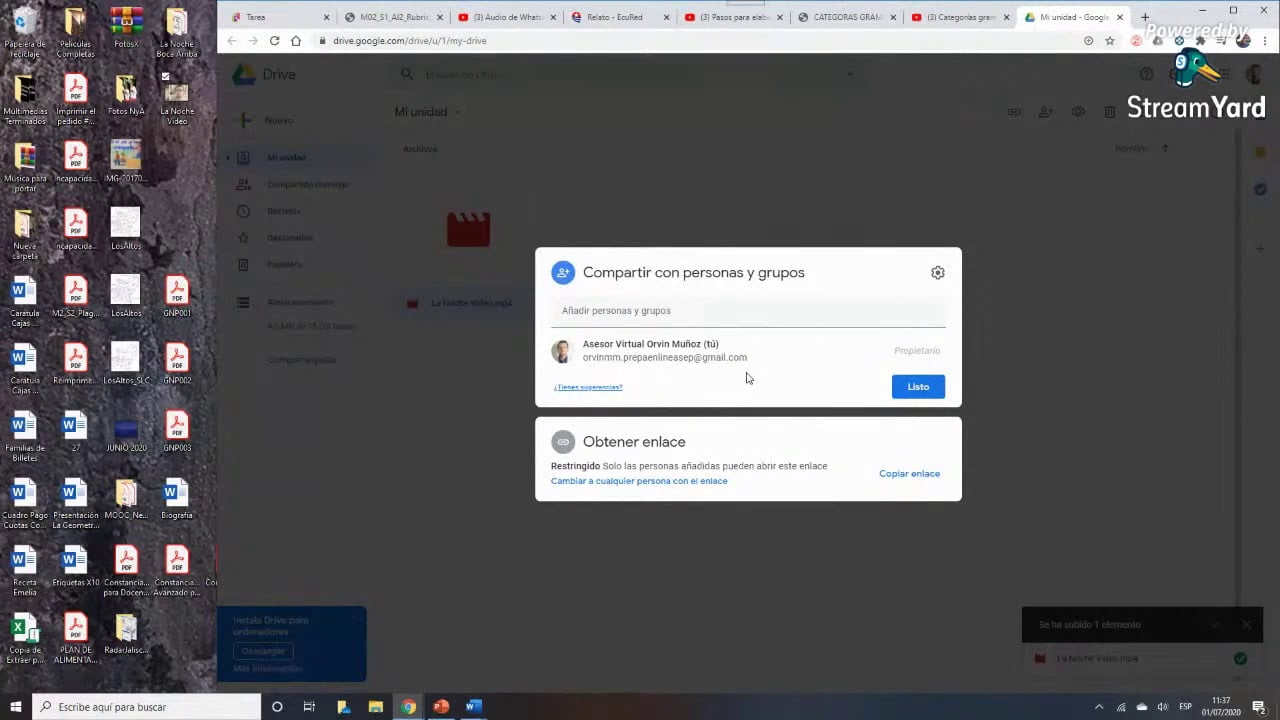Image resolution: width=1280 pixels, height=720 pixels.
Task: Open Biografía Word document
Action: pos(177,499)
